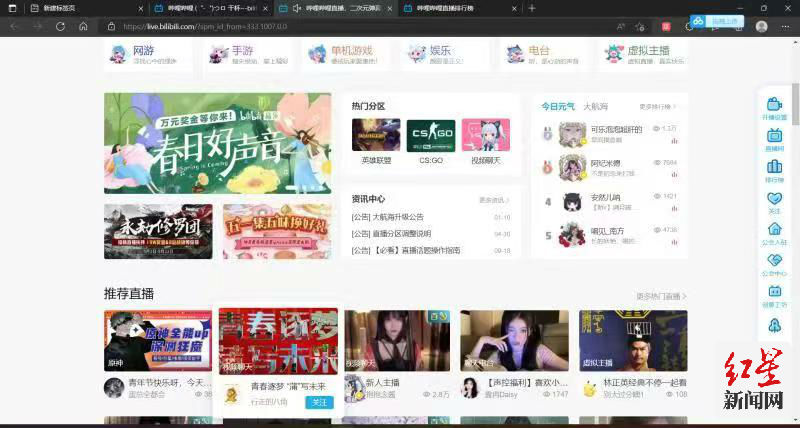Click the 网游 category mascot icon
This screenshot has width=800, height=428.
click(118, 54)
